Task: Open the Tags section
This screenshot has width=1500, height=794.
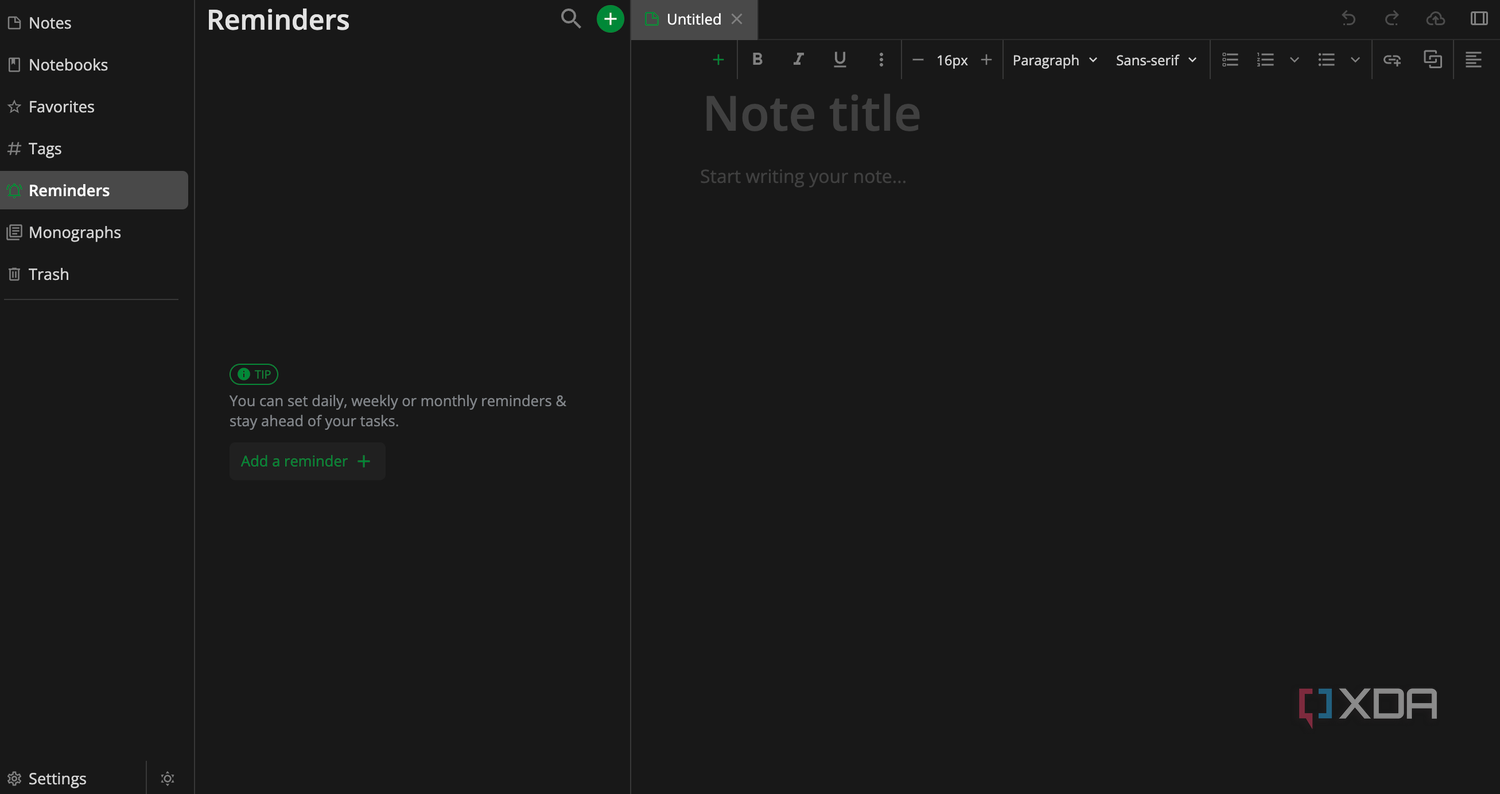Action: click(94, 149)
